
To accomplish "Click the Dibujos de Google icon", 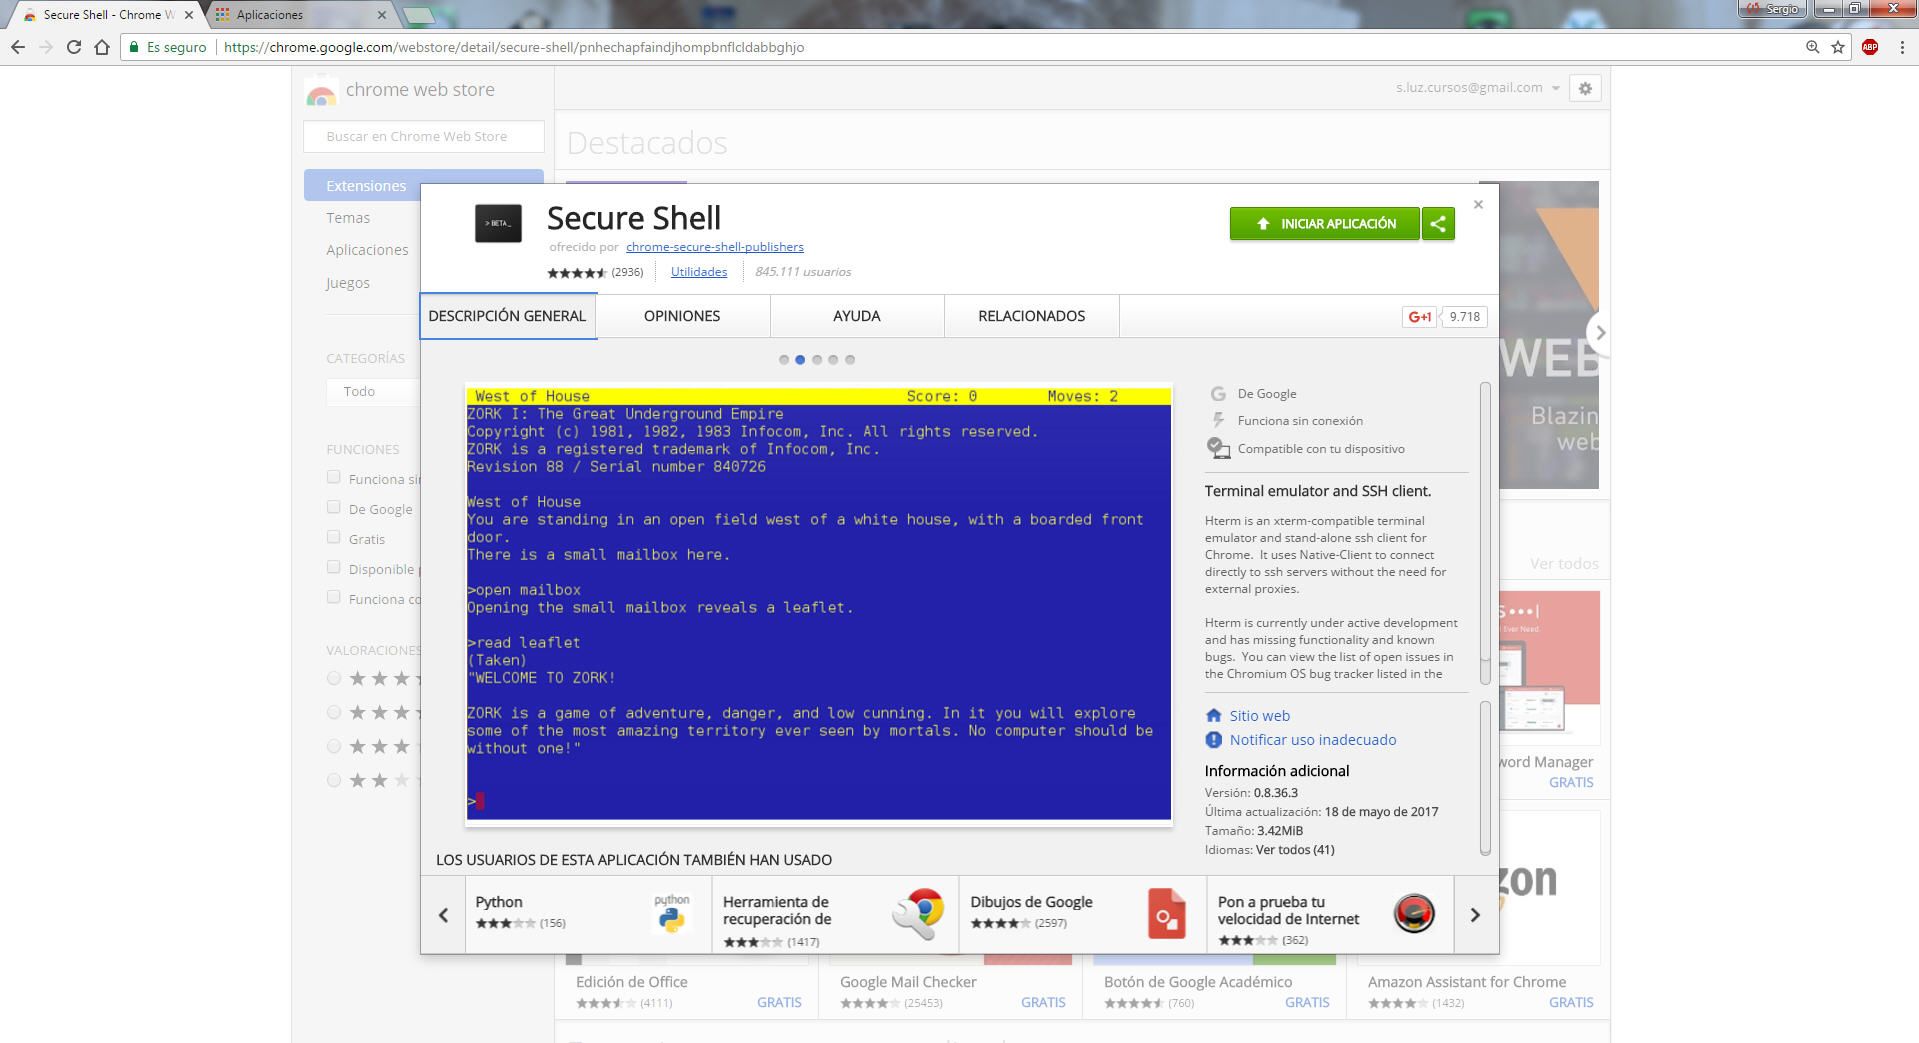I will click(1166, 913).
